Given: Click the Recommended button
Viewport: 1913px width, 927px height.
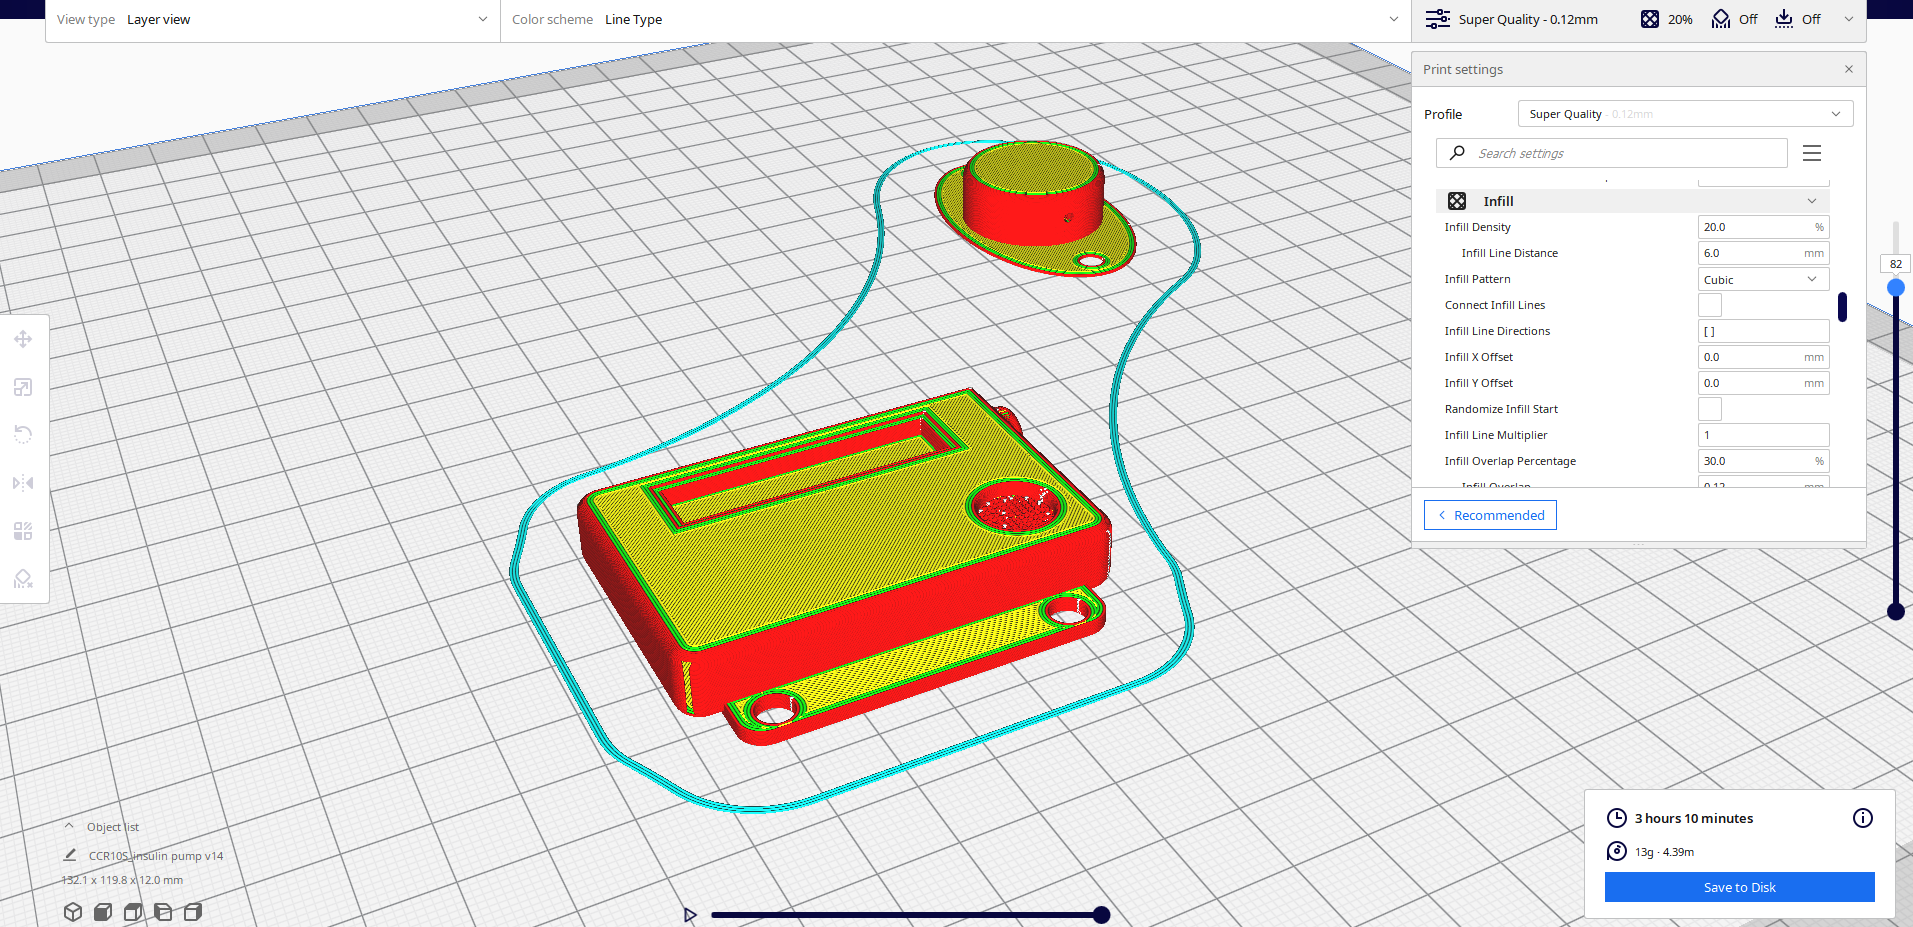Looking at the screenshot, I should click(x=1490, y=515).
